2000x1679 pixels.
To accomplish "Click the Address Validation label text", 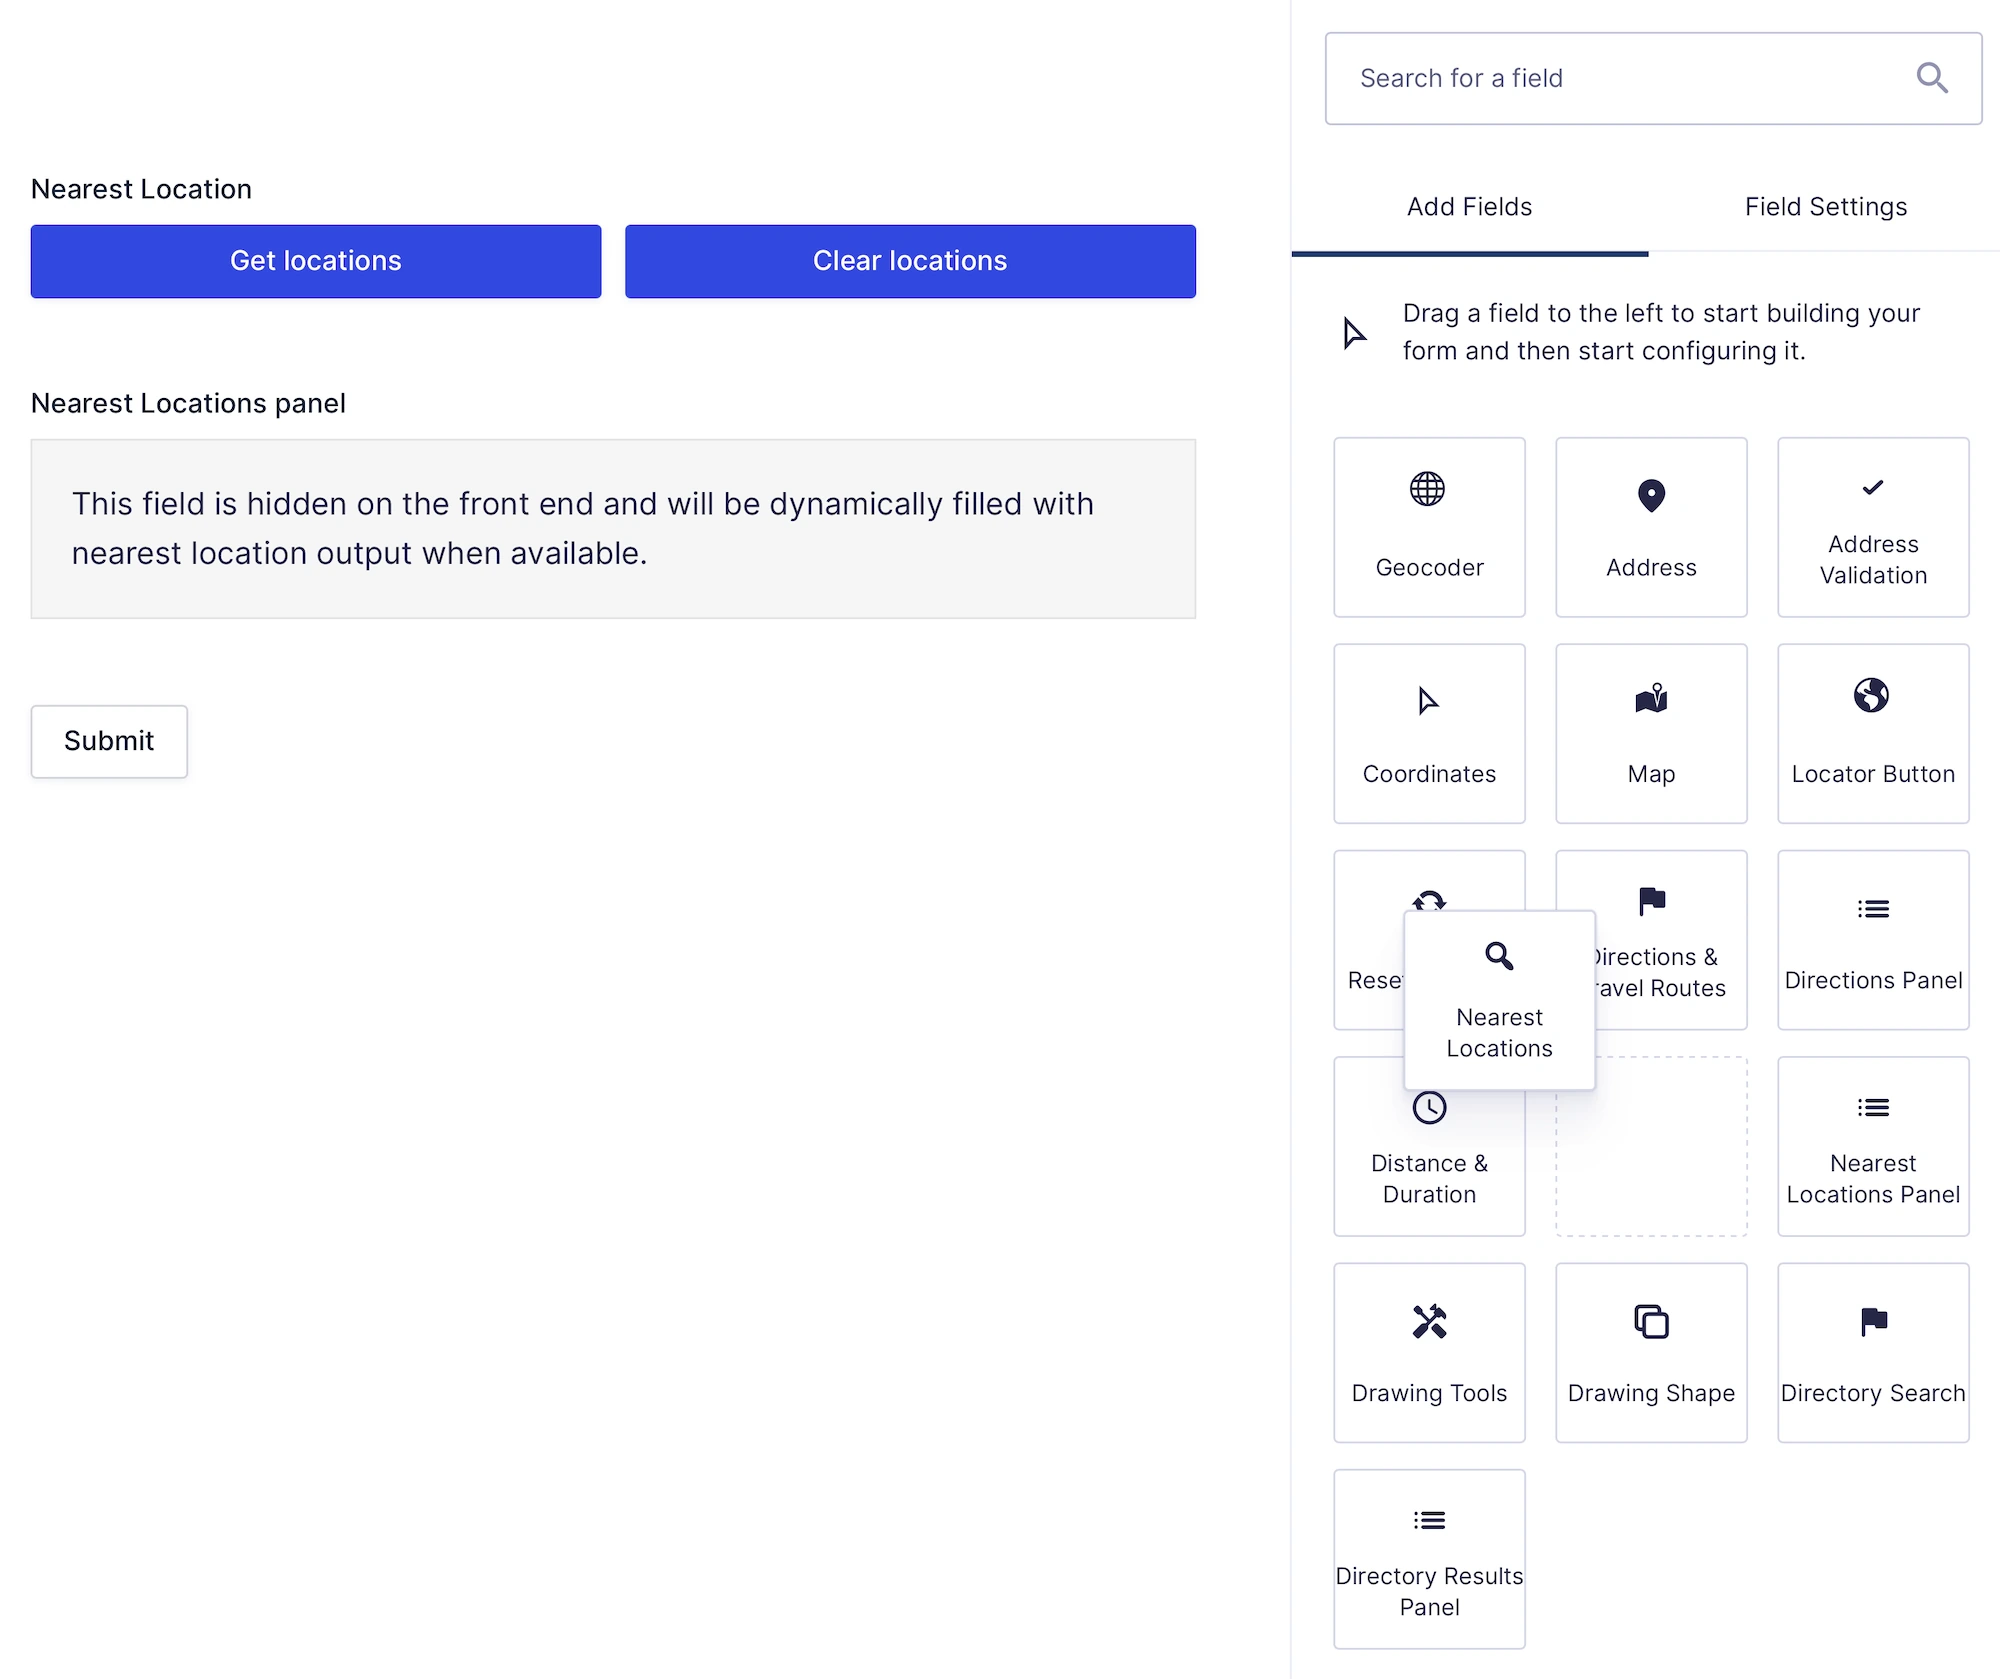I will point(1873,559).
